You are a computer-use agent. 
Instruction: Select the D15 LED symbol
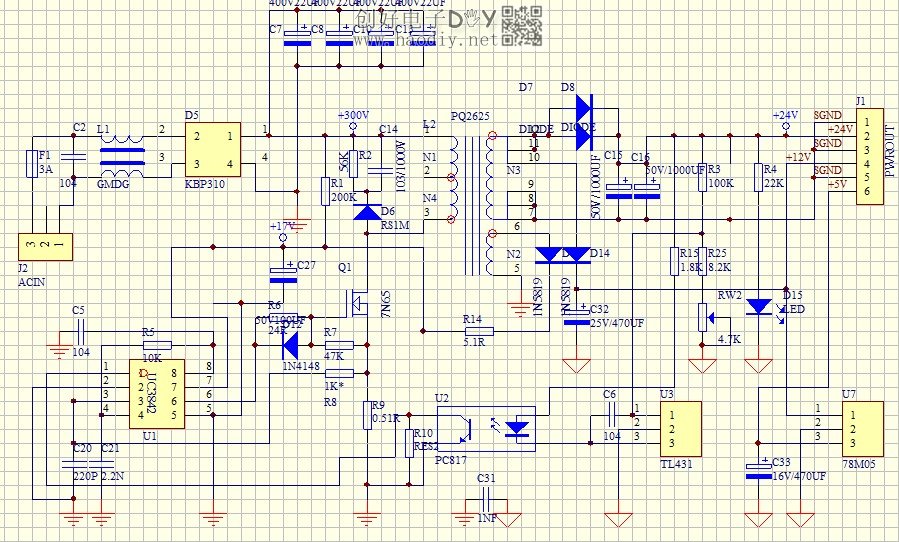760,306
